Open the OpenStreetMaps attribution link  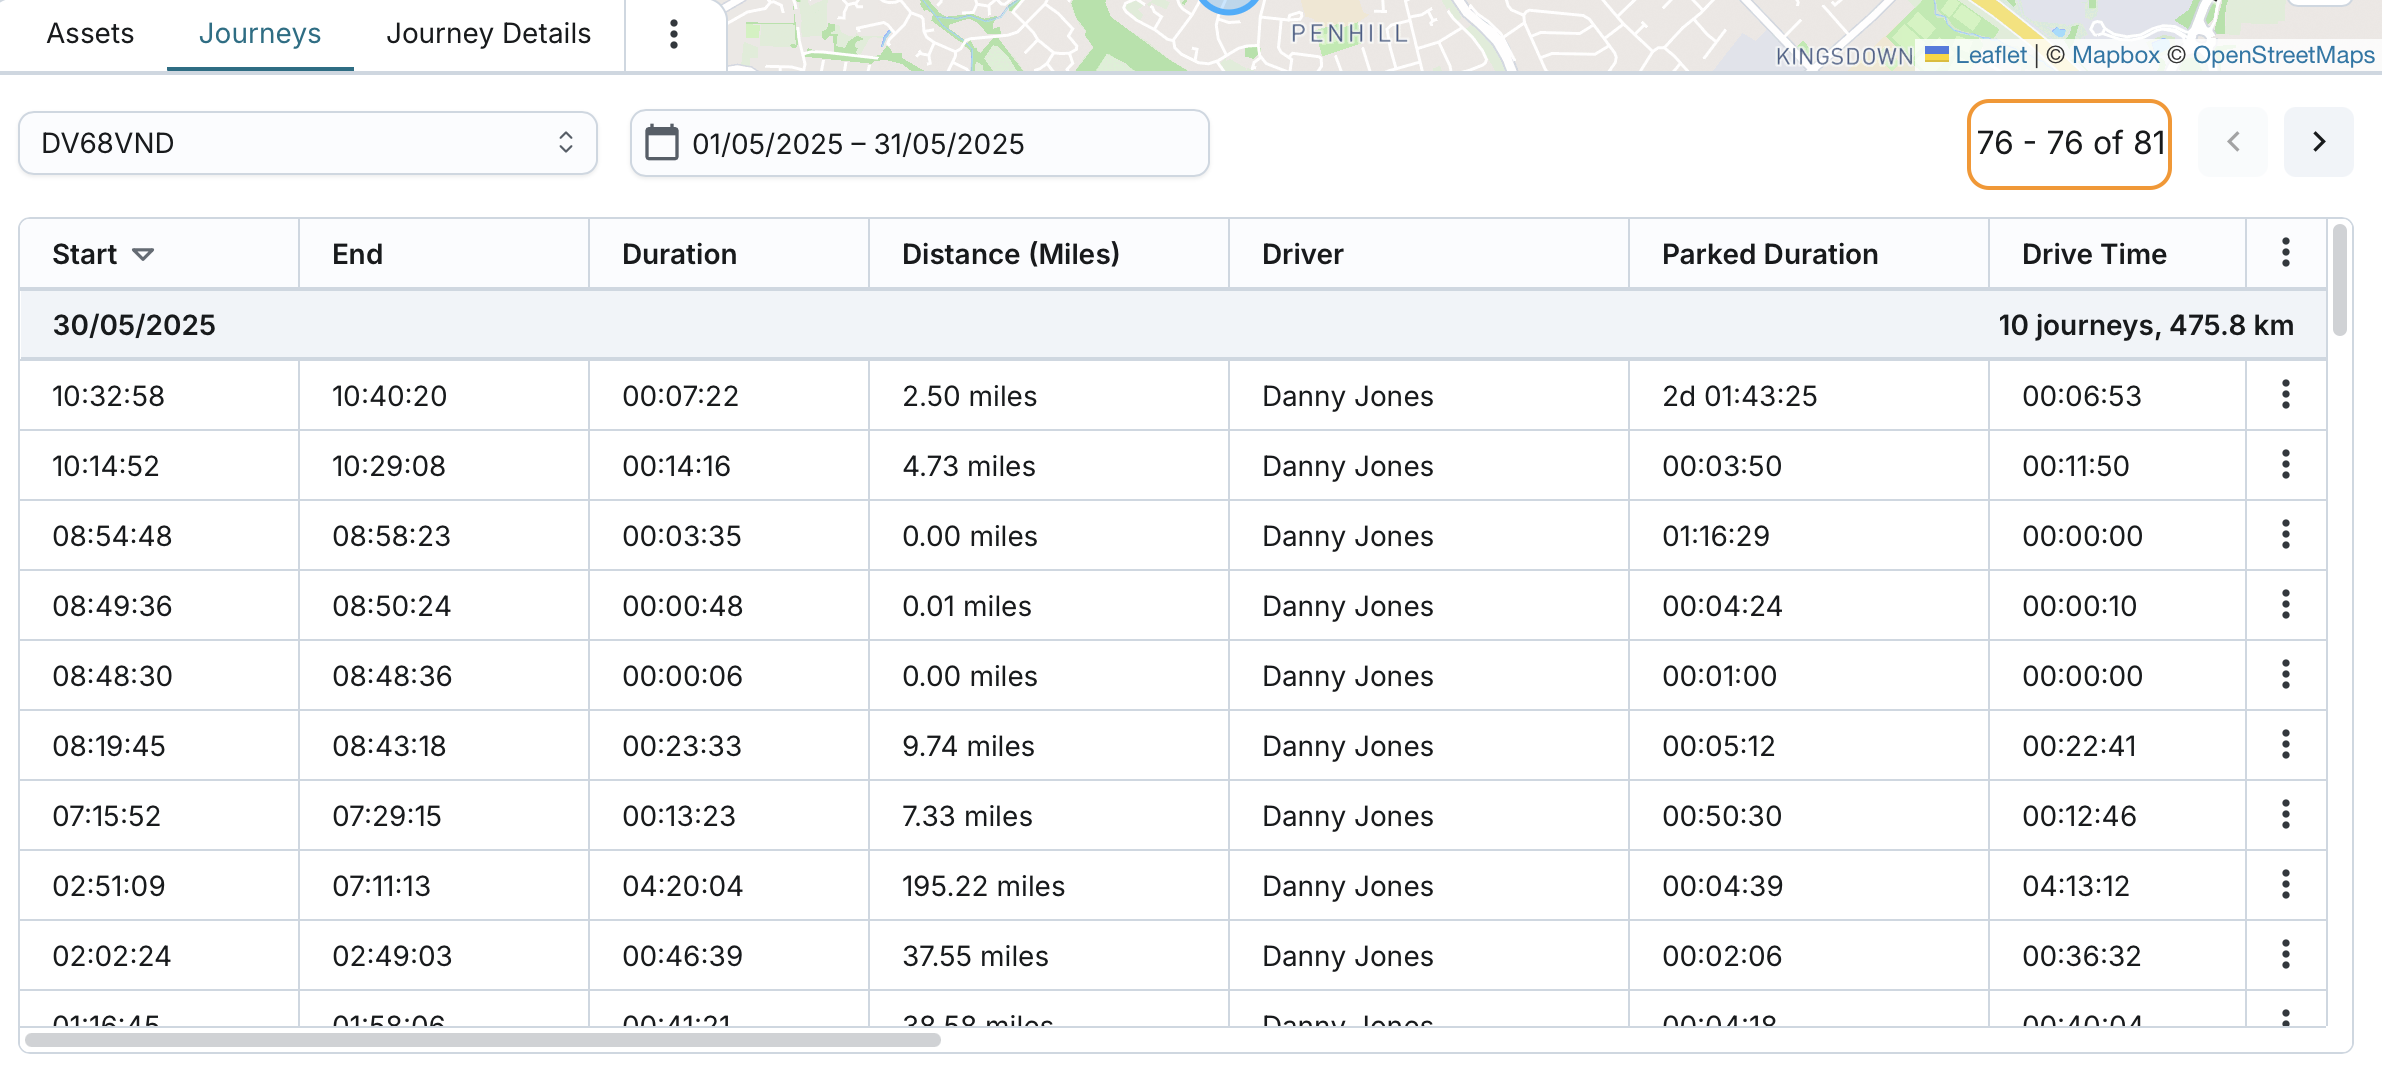point(2283,55)
